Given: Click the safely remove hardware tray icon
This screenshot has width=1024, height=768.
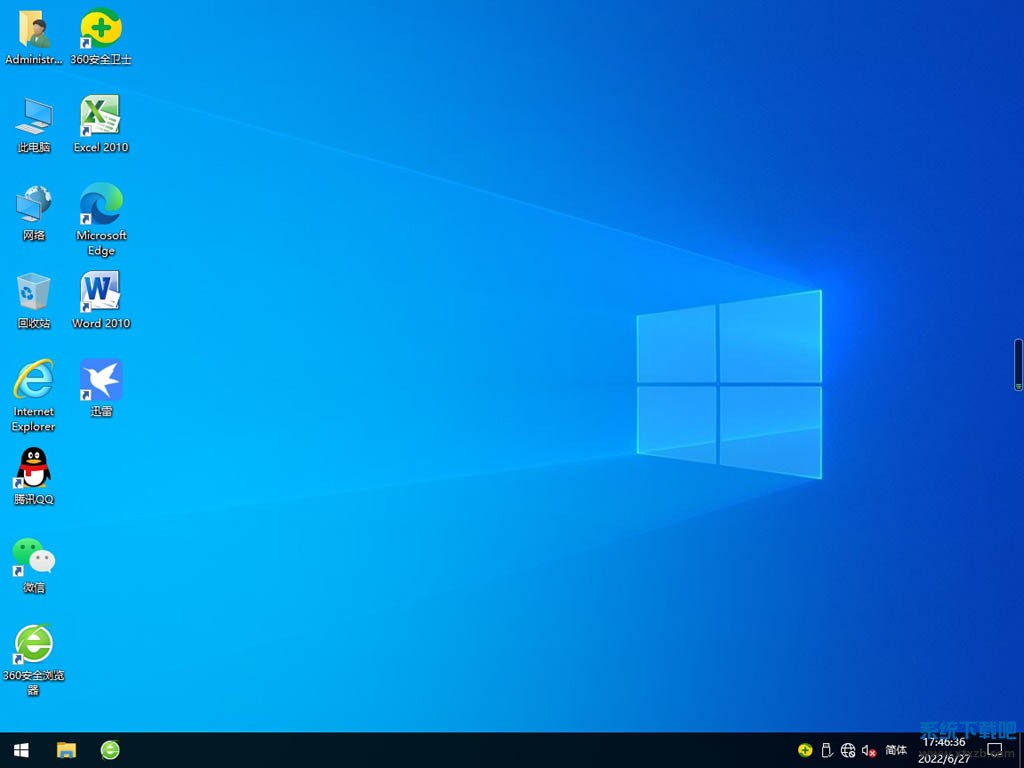Looking at the screenshot, I should pyautogui.click(x=826, y=750).
